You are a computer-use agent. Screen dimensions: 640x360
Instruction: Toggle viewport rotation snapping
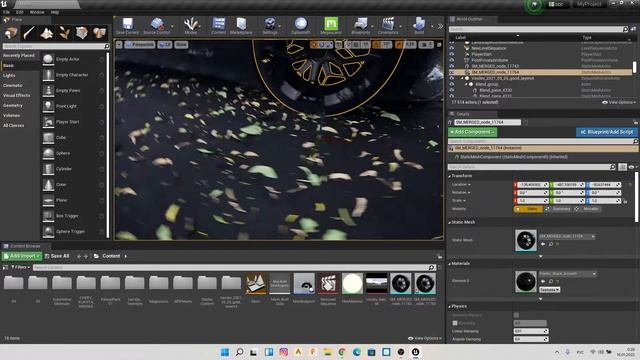pyautogui.click(x=376, y=44)
